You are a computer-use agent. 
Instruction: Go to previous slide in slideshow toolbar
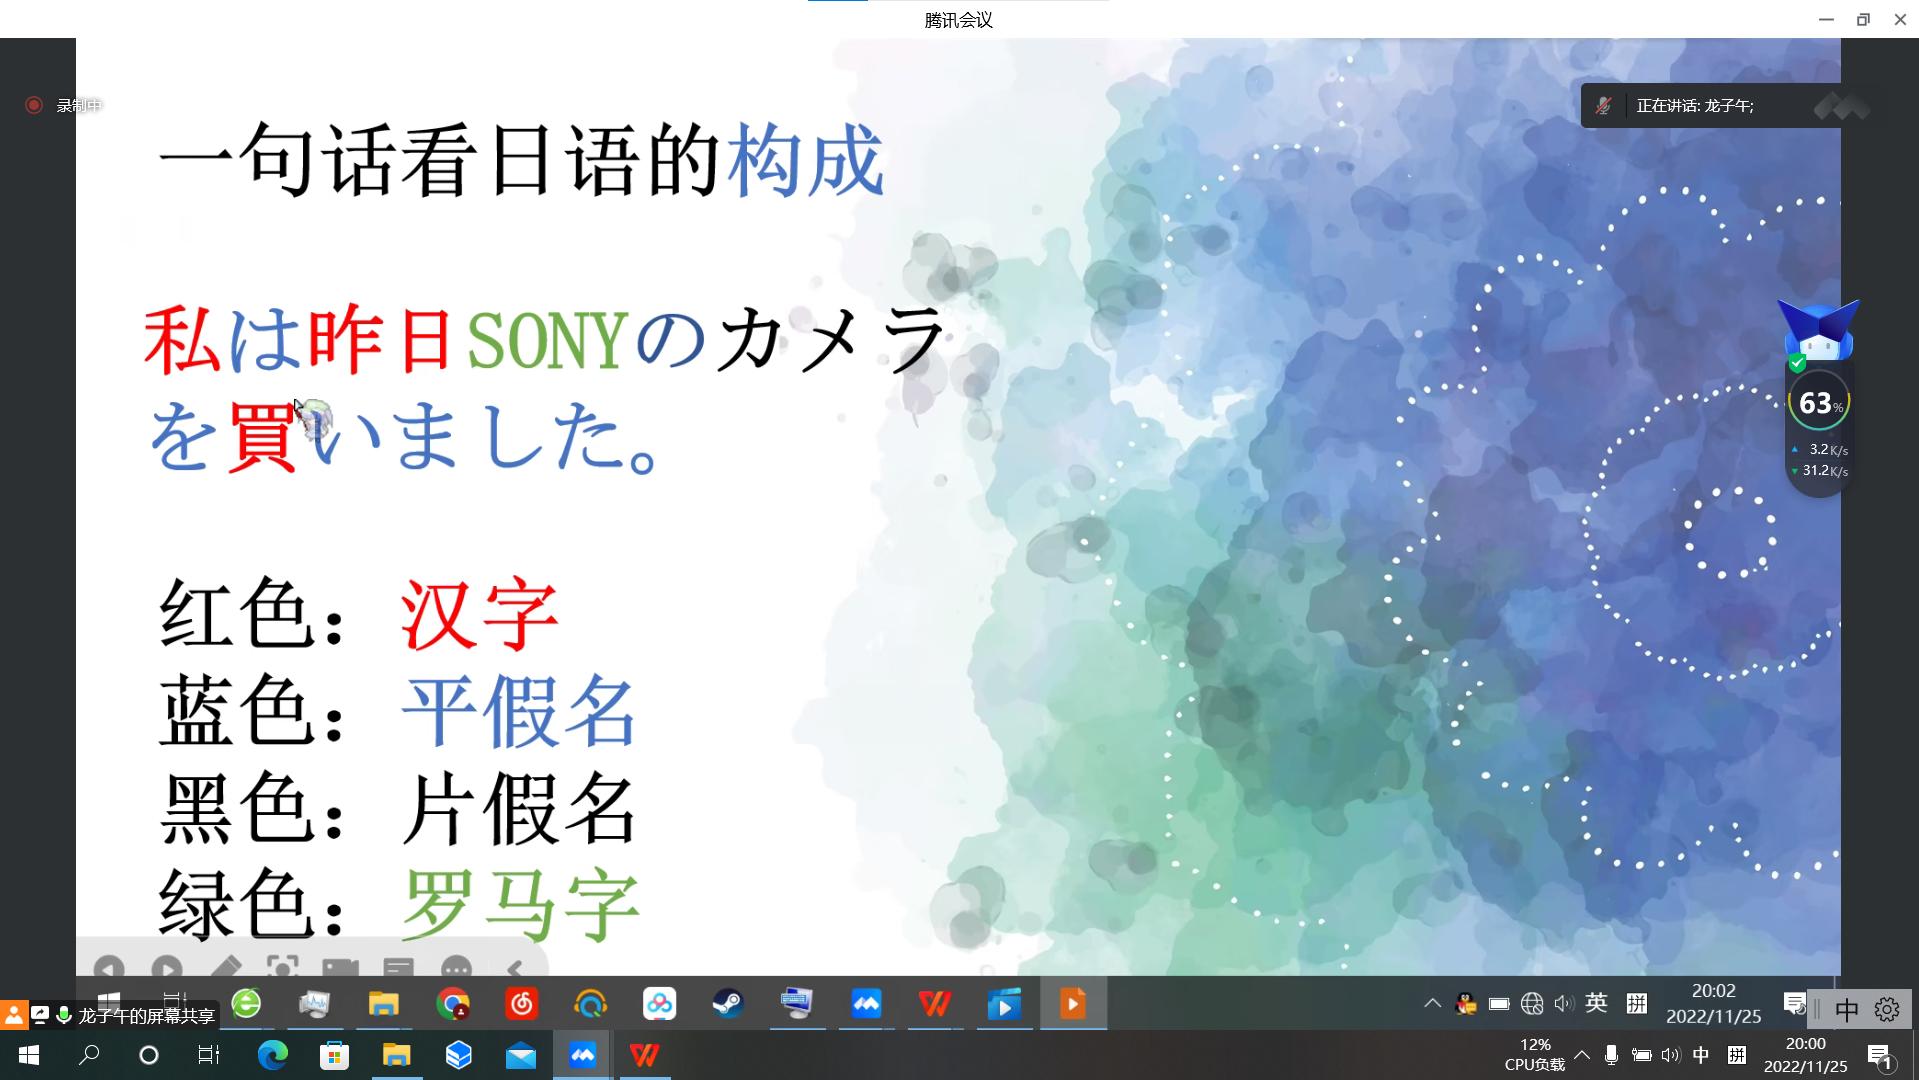[109, 968]
